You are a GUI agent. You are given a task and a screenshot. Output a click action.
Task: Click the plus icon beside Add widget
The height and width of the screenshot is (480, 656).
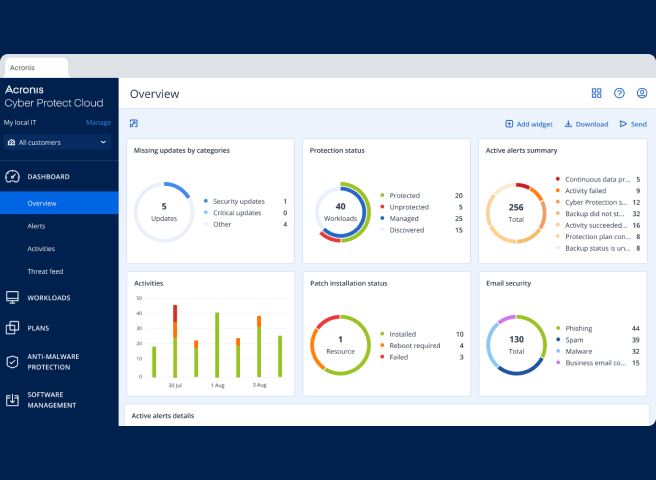(509, 124)
